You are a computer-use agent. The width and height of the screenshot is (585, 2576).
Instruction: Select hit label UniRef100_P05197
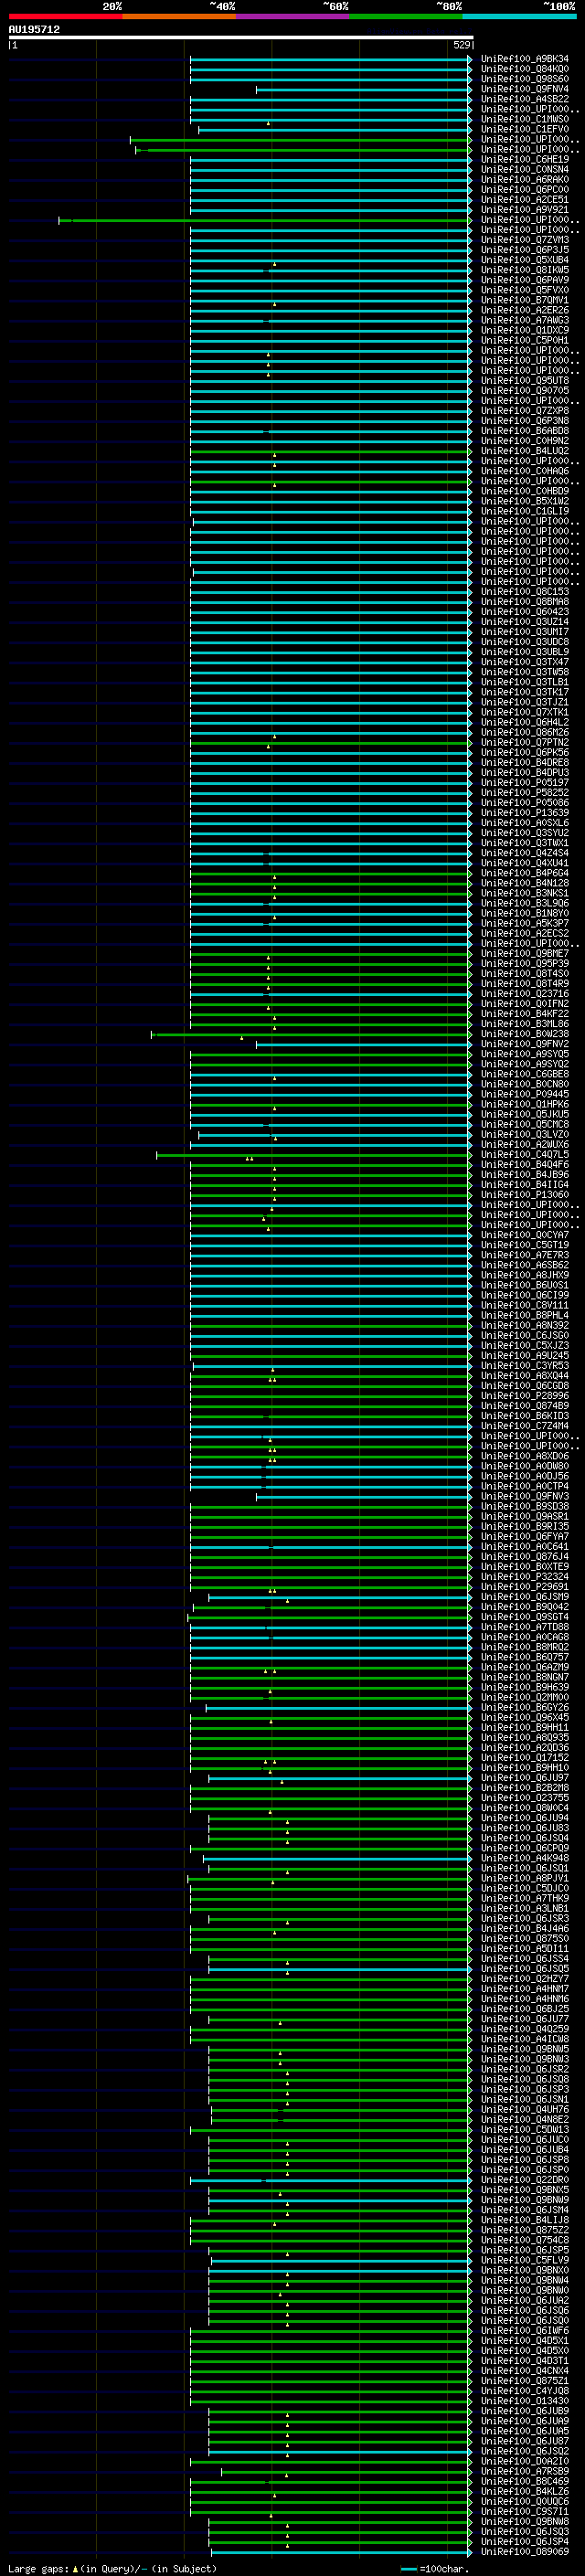[525, 783]
